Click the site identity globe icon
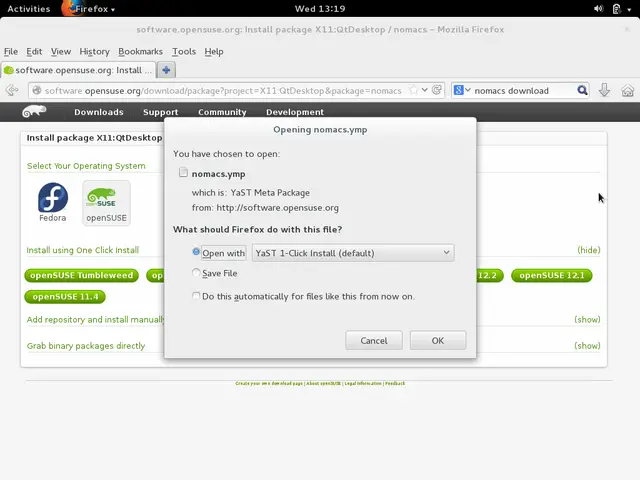 (x=37, y=90)
